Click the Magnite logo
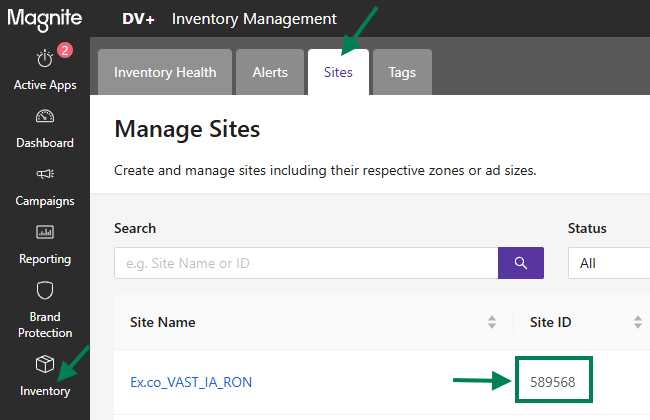The height and width of the screenshot is (420, 650). (45, 19)
